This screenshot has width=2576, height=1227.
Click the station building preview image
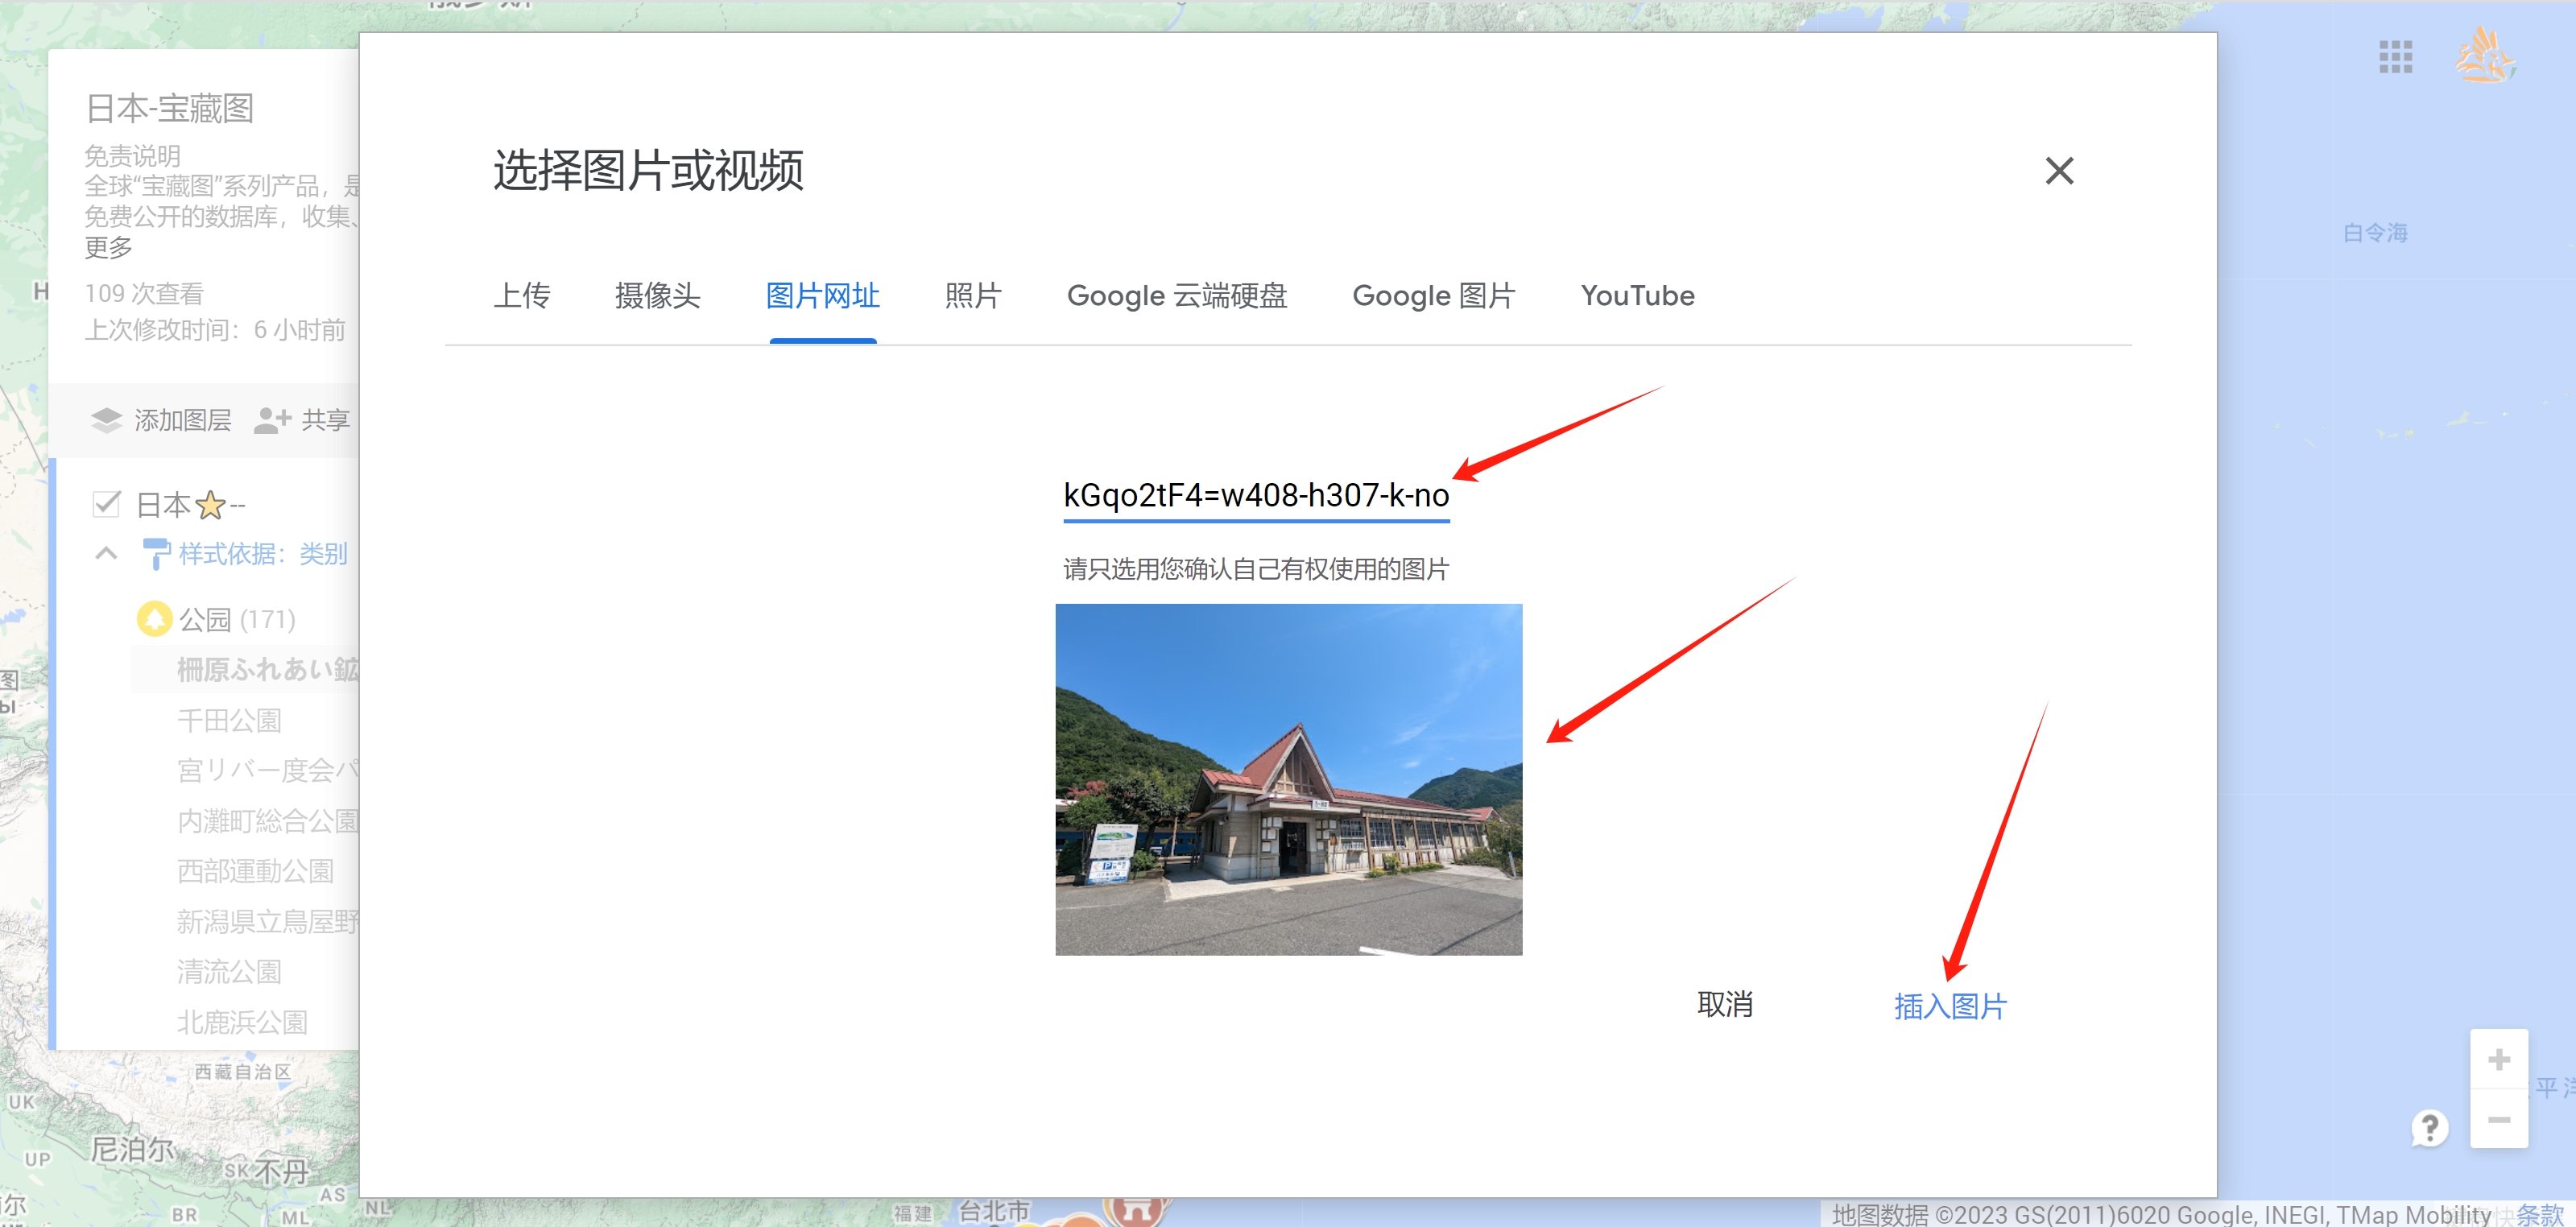pyautogui.click(x=1288, y=779)
